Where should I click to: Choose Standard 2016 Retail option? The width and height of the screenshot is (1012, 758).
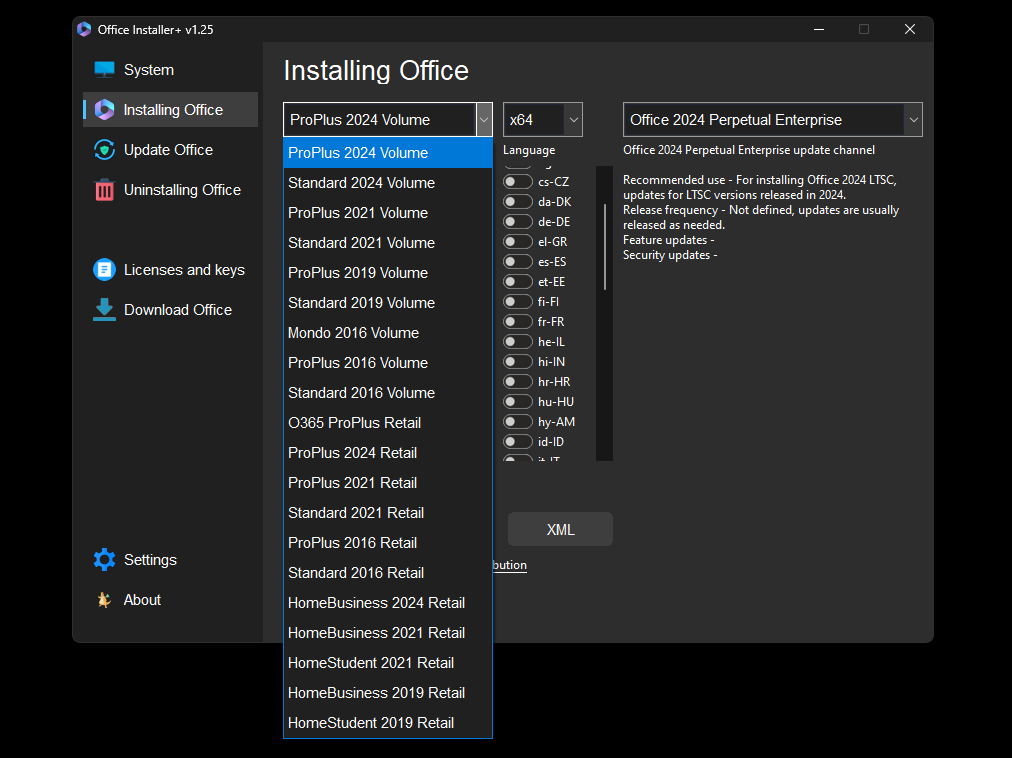[x=388, y=573]
